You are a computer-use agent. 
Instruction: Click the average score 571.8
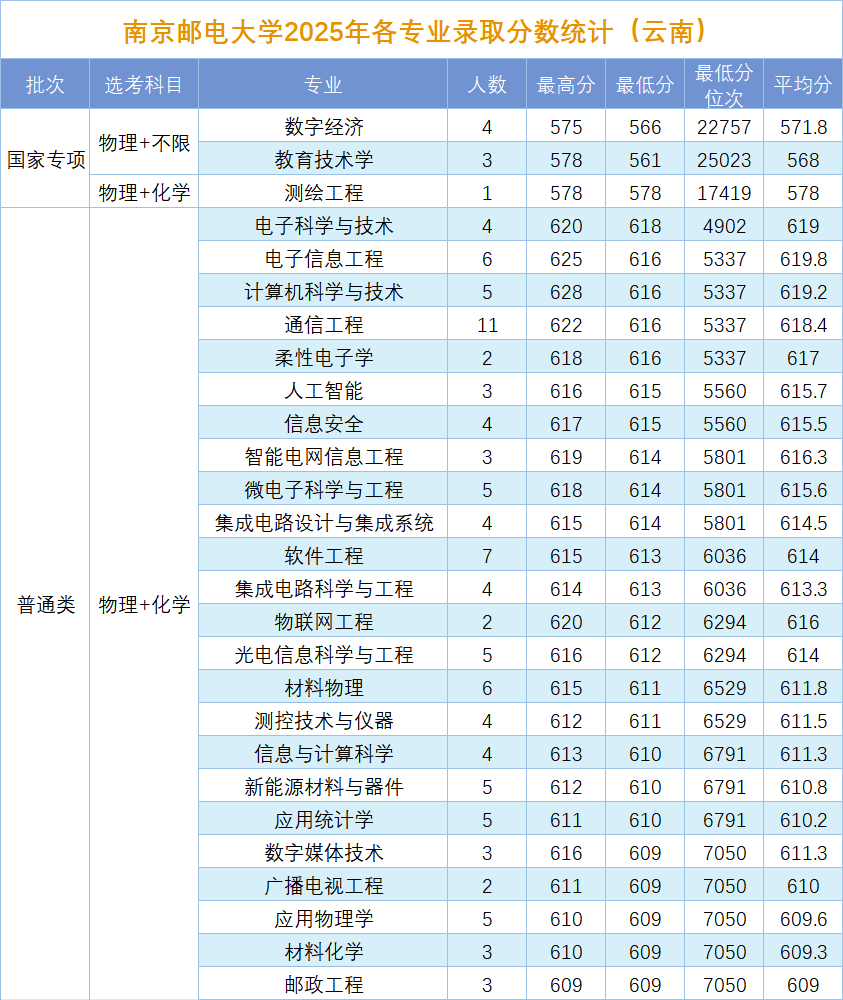click(x=803, y=128)
